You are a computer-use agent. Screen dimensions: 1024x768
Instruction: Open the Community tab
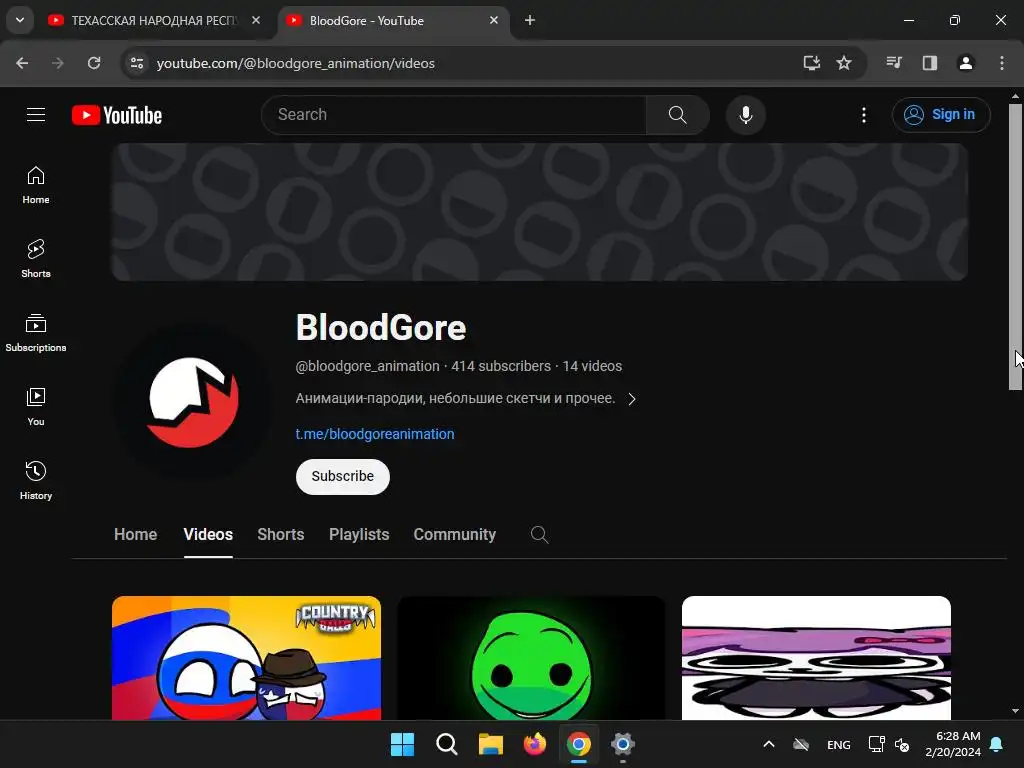[455, 534]
